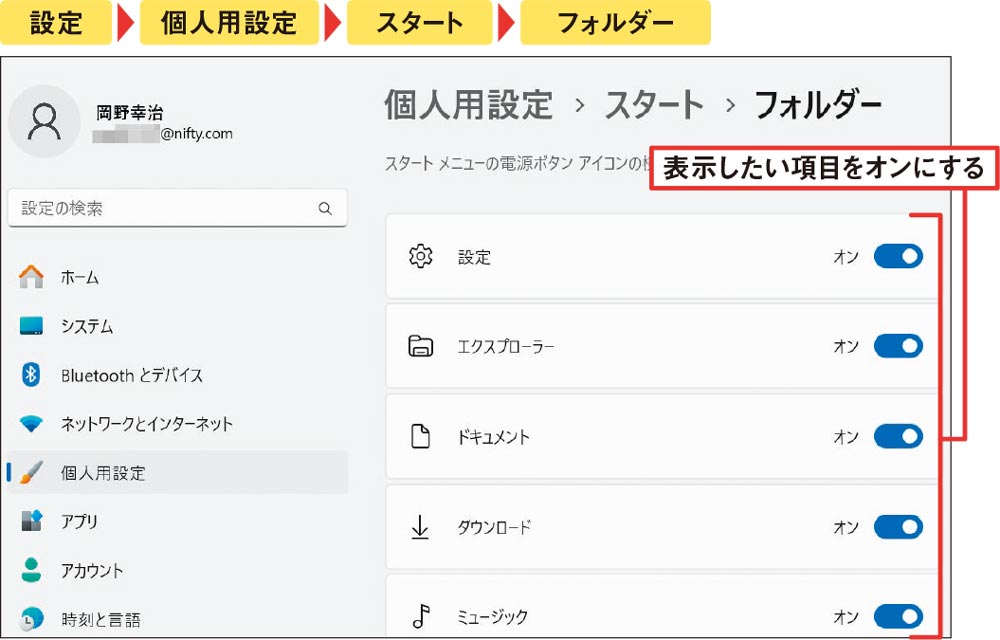The image size is (1000, 640).
Task: Open Bluetooth とデバイス category
Action: (x=178, y=375)
